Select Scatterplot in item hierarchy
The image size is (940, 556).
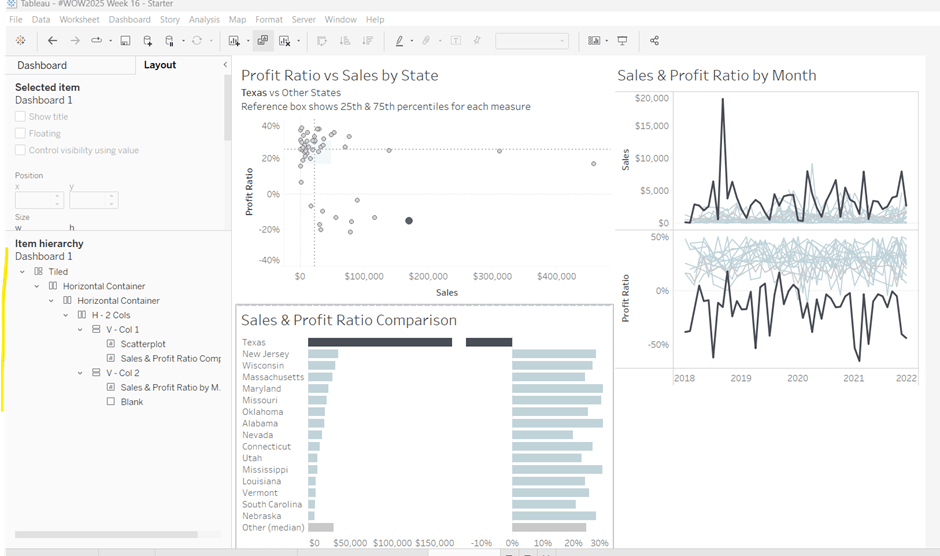tap(142, 344)
